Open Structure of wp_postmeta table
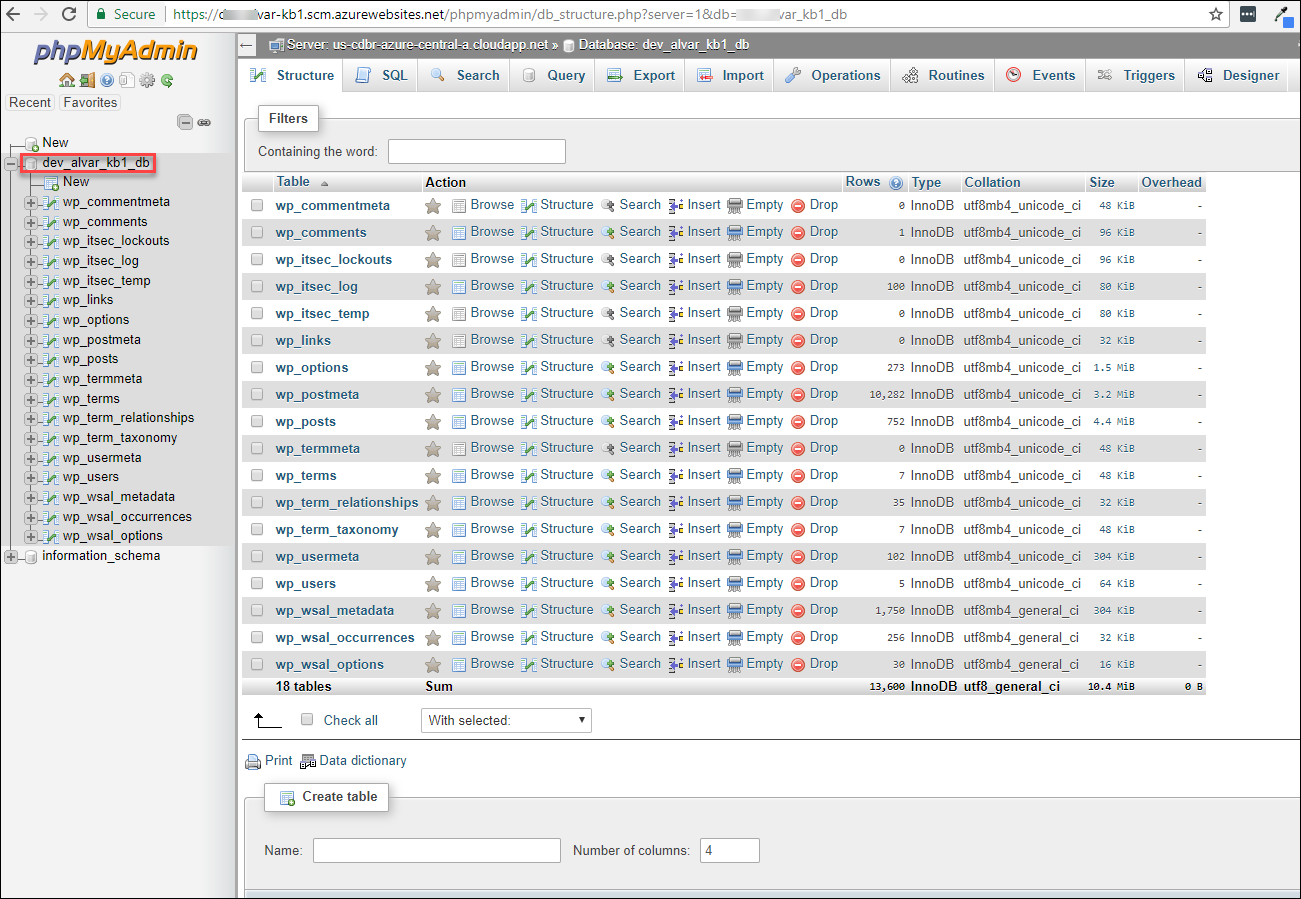 pos(558,394)
